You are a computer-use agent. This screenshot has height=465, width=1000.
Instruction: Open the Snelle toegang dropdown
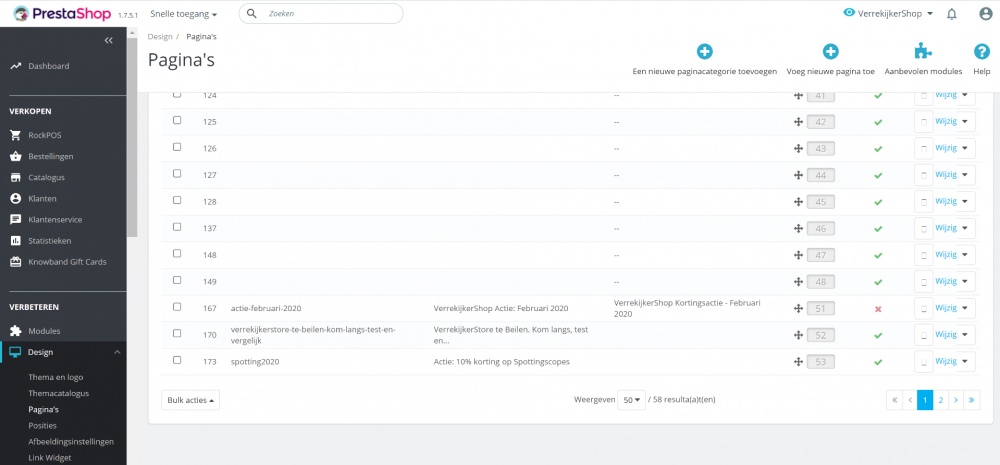pos(184,13)
